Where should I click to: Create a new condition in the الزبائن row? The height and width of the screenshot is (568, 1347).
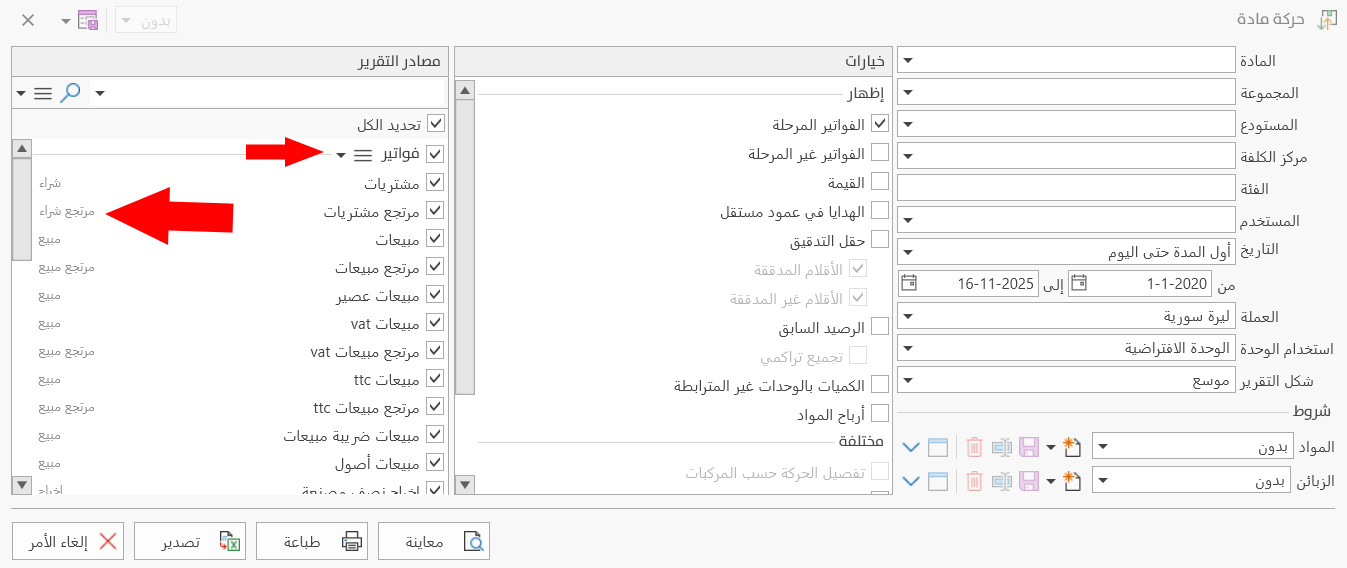(x=1072, y=481)
